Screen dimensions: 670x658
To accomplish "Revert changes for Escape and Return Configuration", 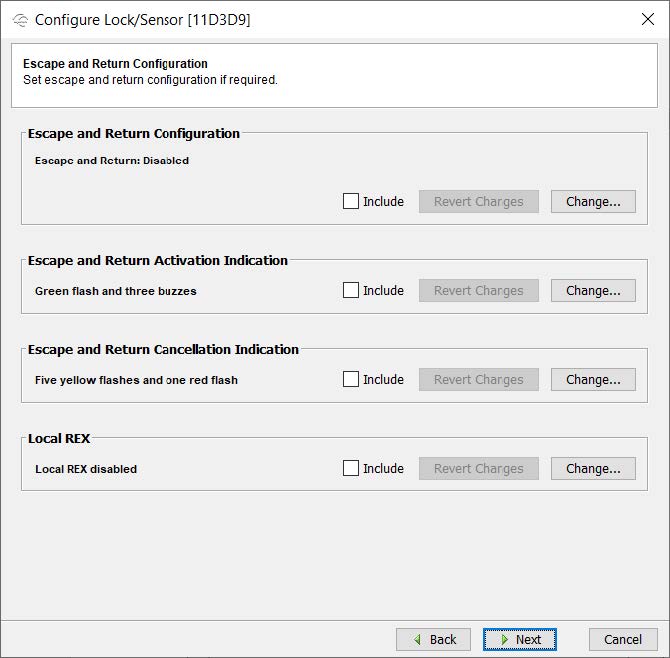I will tap(478, 201).
